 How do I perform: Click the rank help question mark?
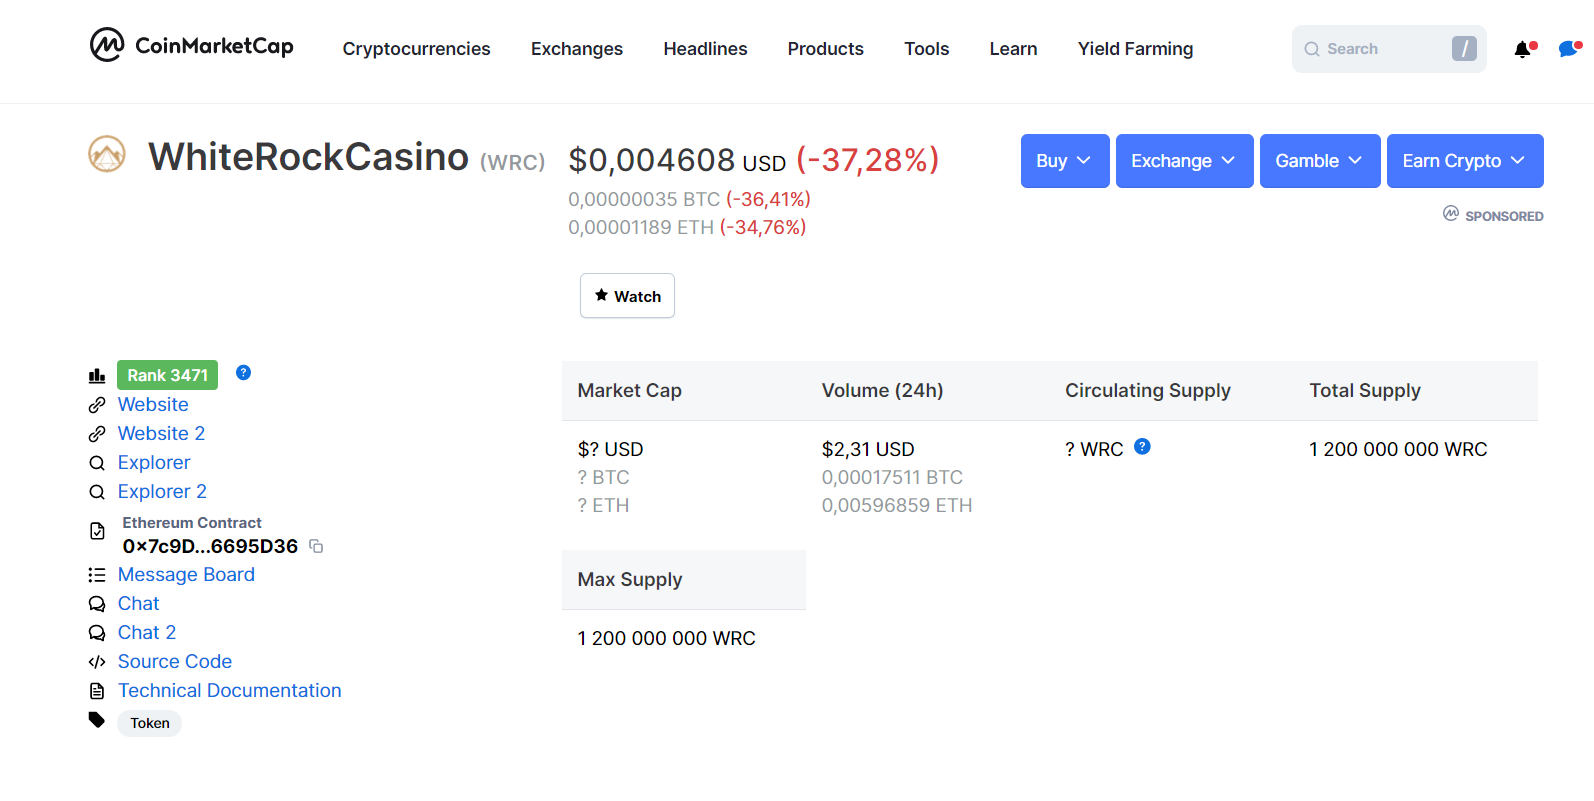[243, 373]
